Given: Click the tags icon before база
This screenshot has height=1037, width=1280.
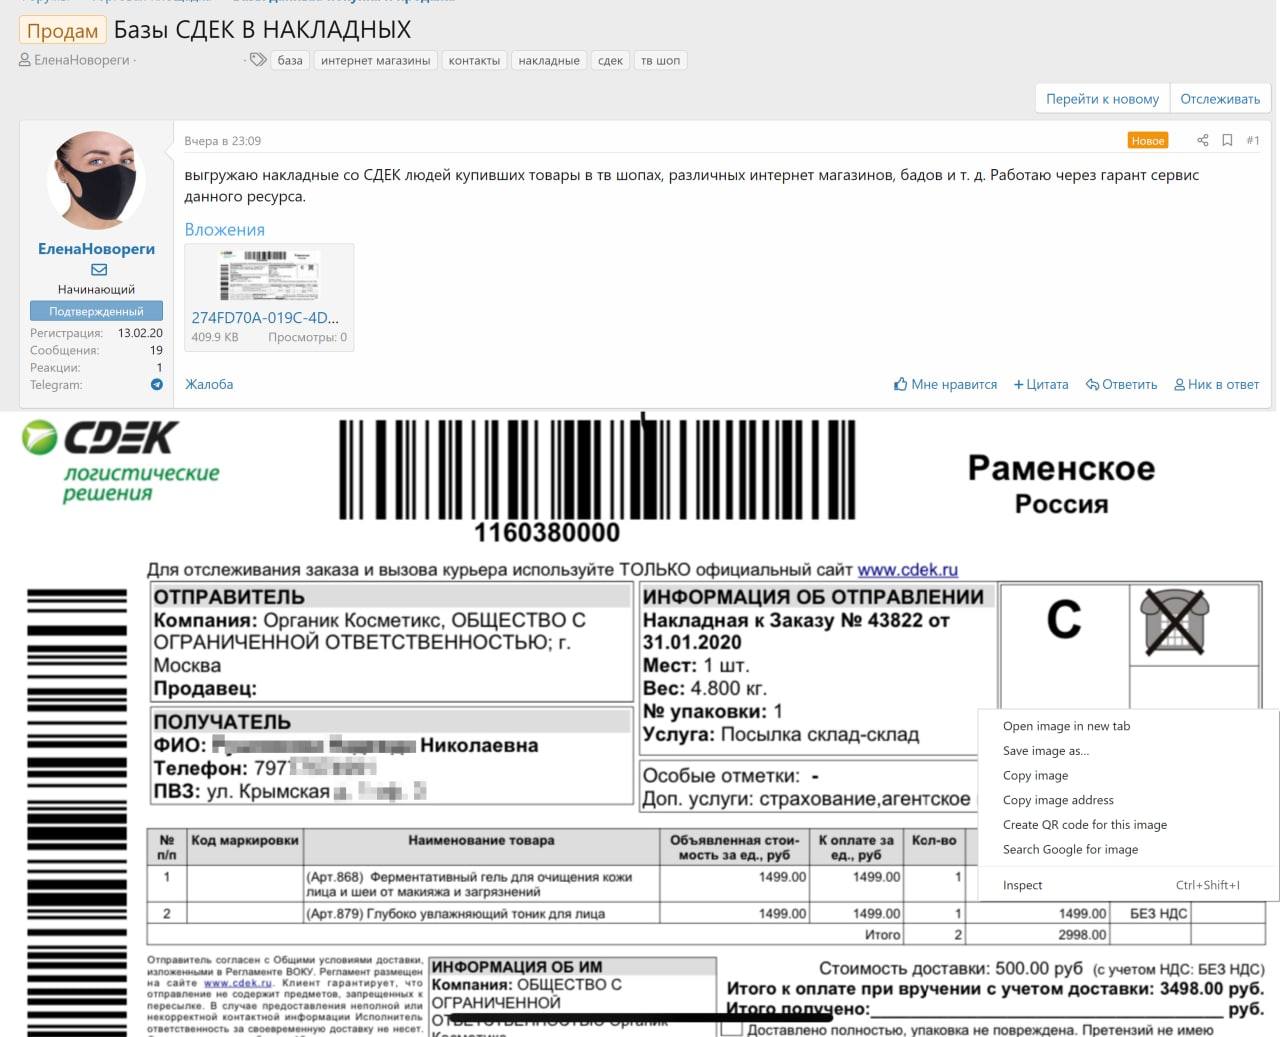Looking at the screenshot, I should 258,60.
